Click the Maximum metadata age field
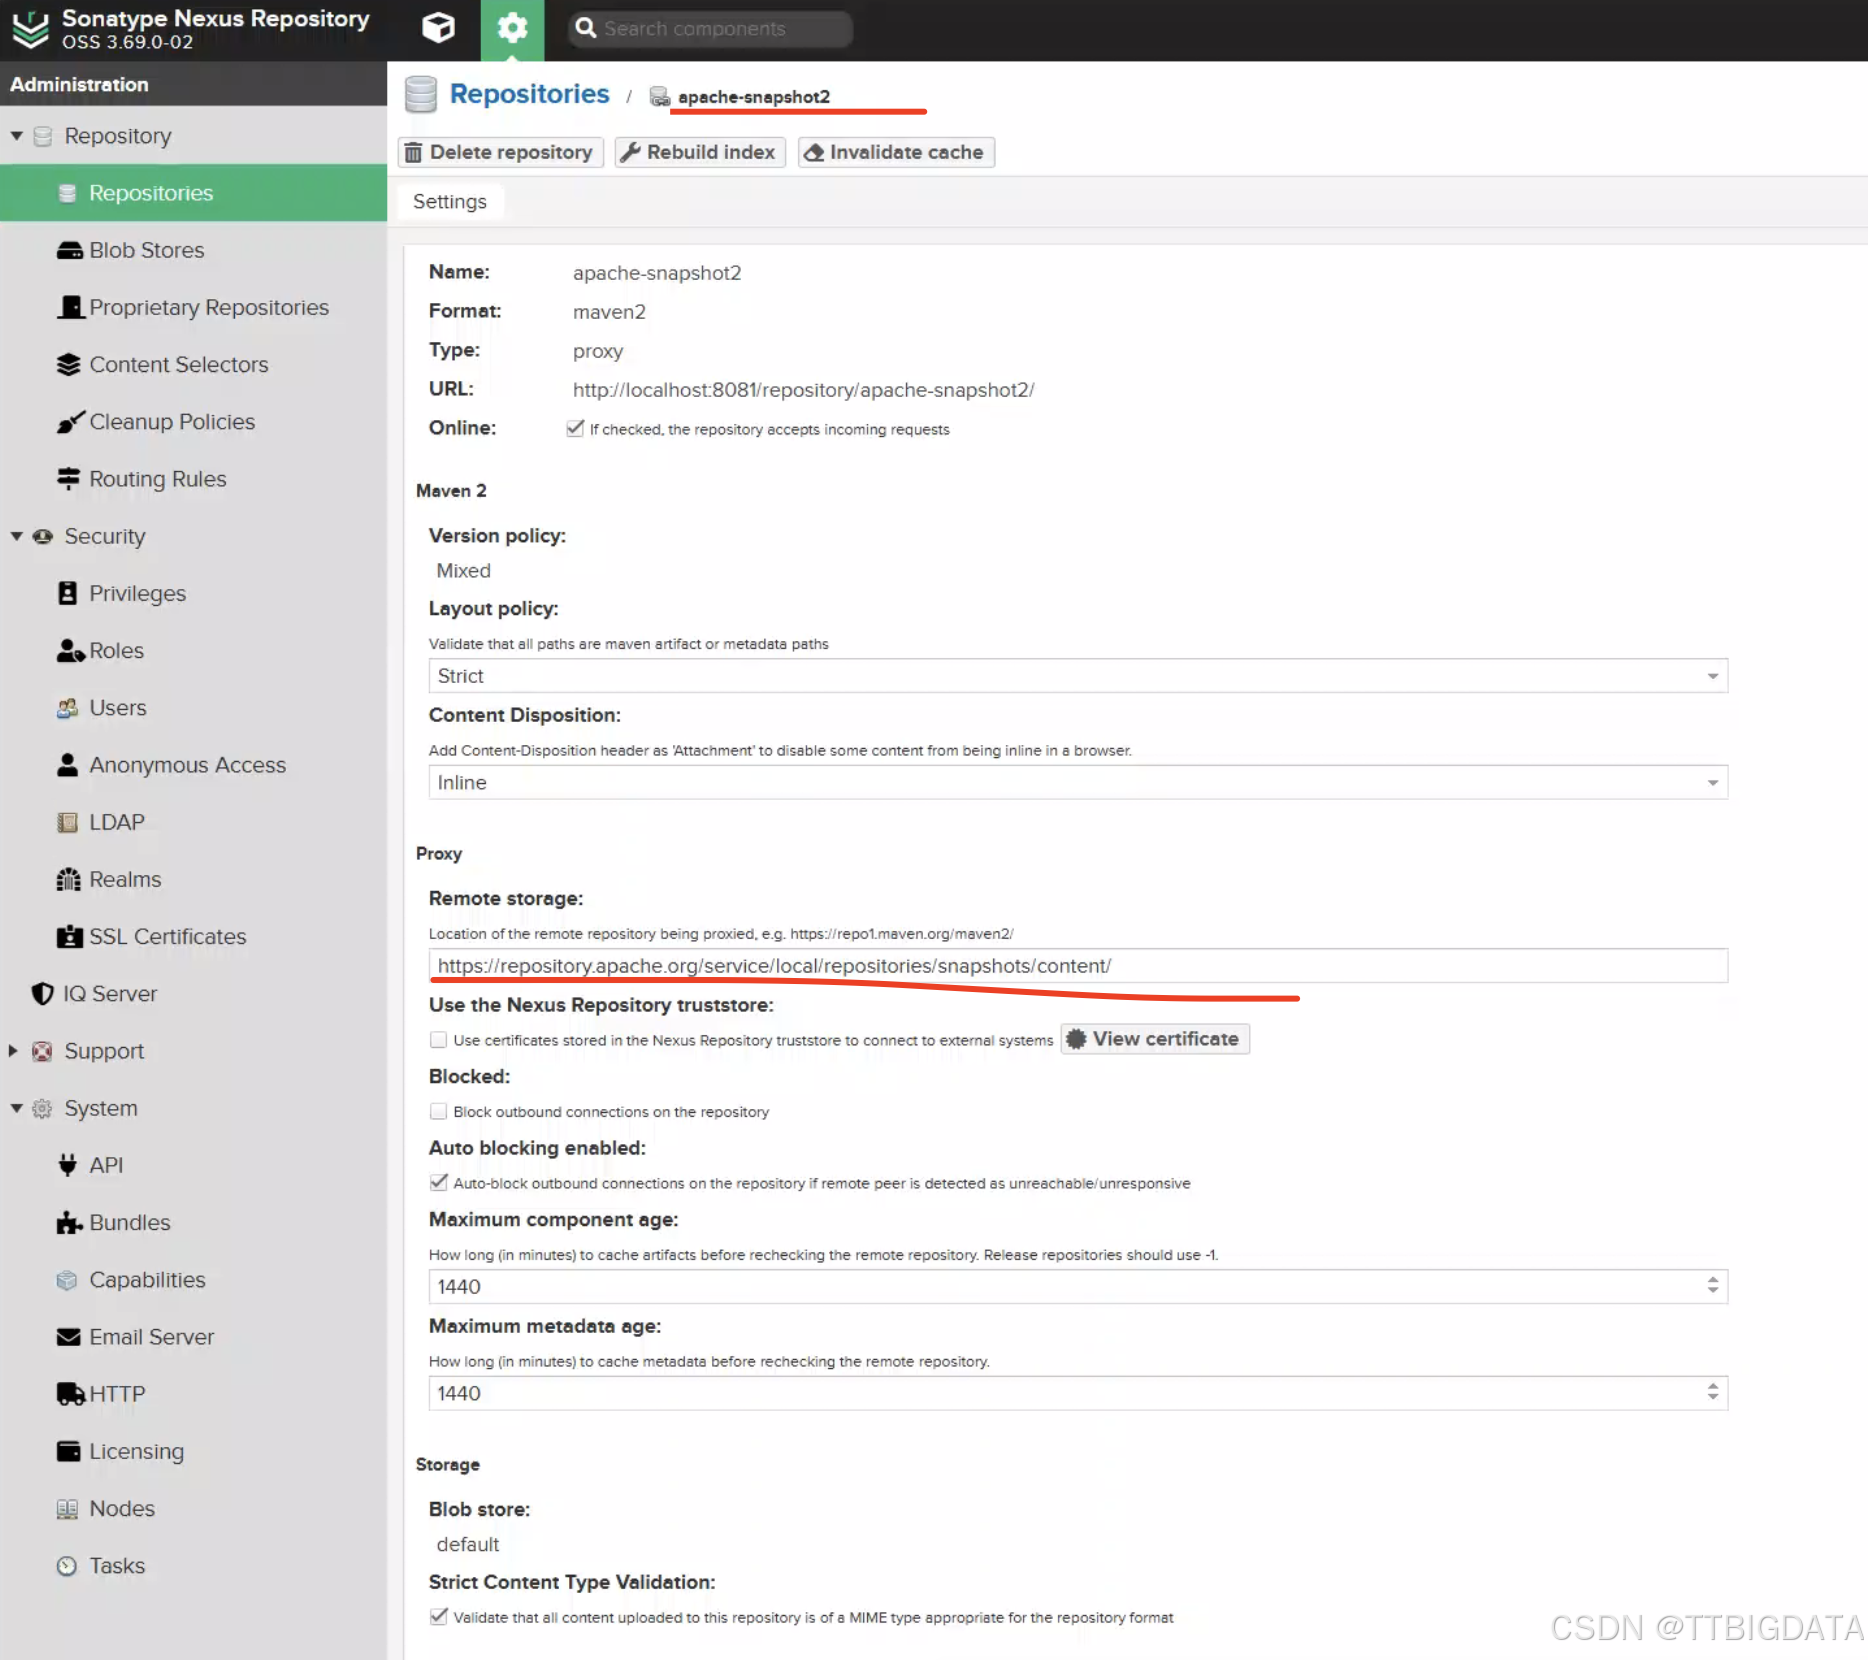The image size is (1868, 1660). pos(1078,1394)
